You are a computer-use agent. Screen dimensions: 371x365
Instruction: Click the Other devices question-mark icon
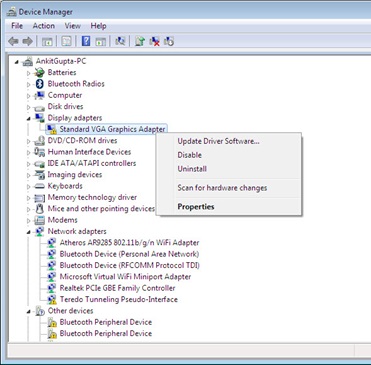click(x=40, y=311)
